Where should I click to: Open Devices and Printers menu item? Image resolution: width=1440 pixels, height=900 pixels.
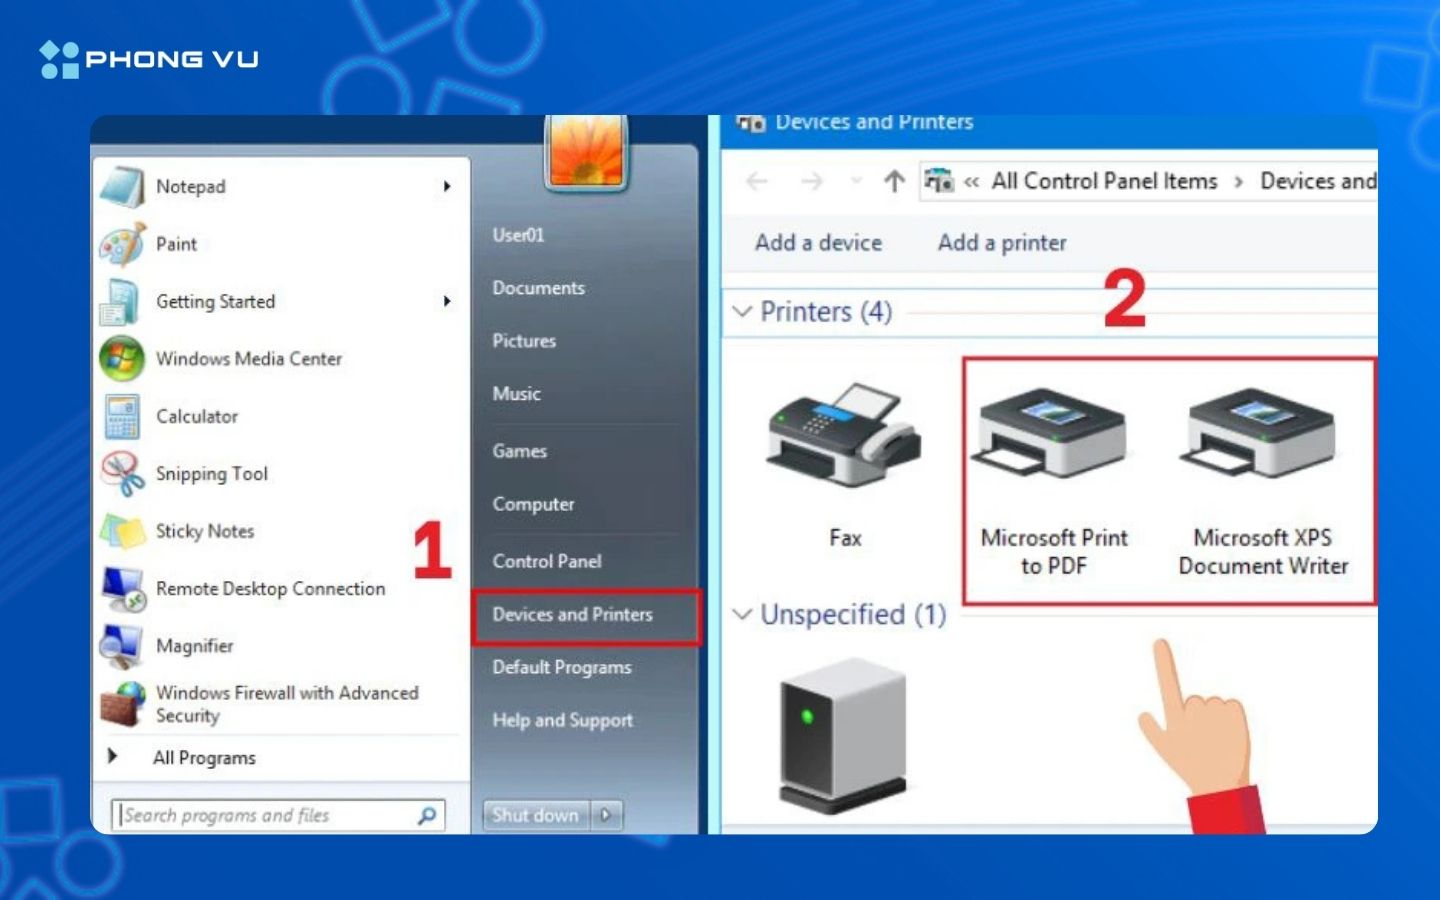point(572,615)
